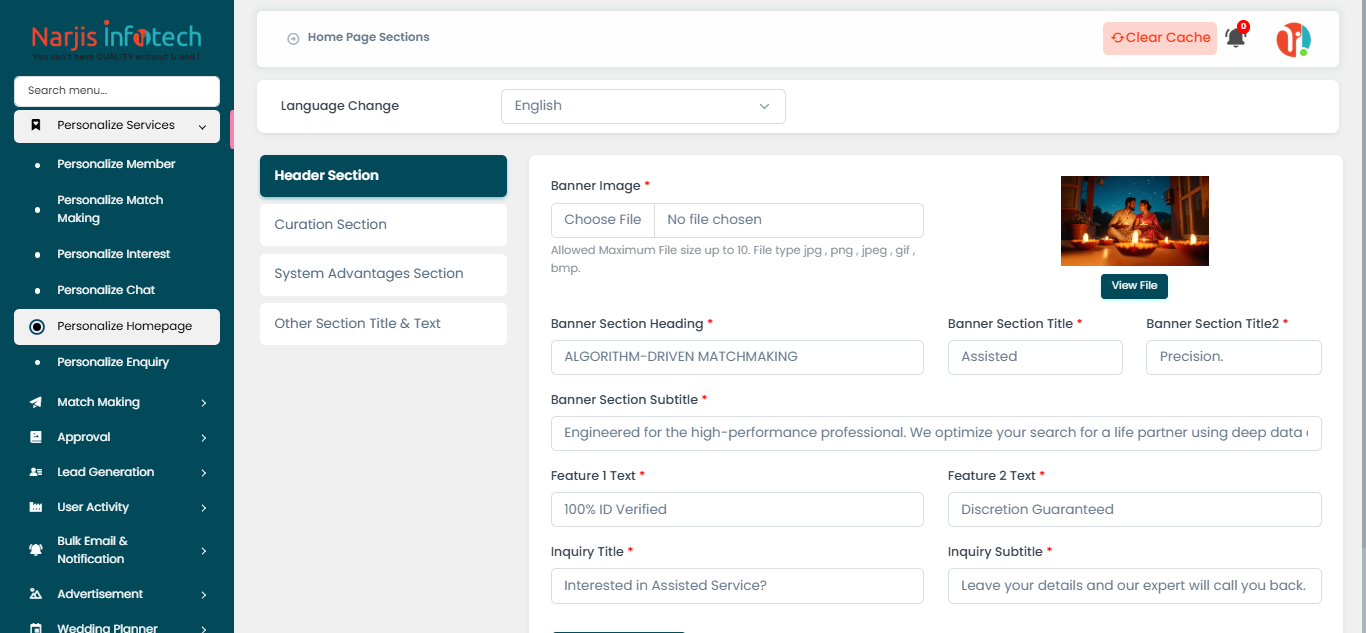1366x633 pixels.
Task: Expand the Lead Generation menu arrow
Action: coord(204,472)
